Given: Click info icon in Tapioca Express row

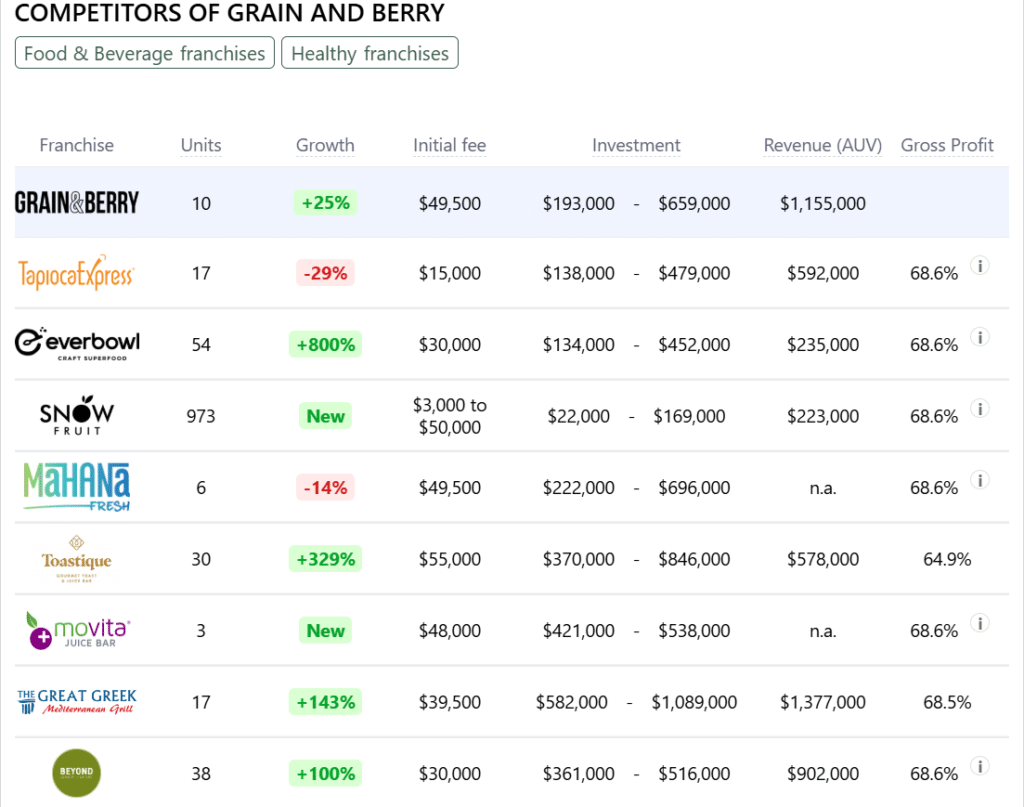Looking at the screenshot, I should (980, 266).
